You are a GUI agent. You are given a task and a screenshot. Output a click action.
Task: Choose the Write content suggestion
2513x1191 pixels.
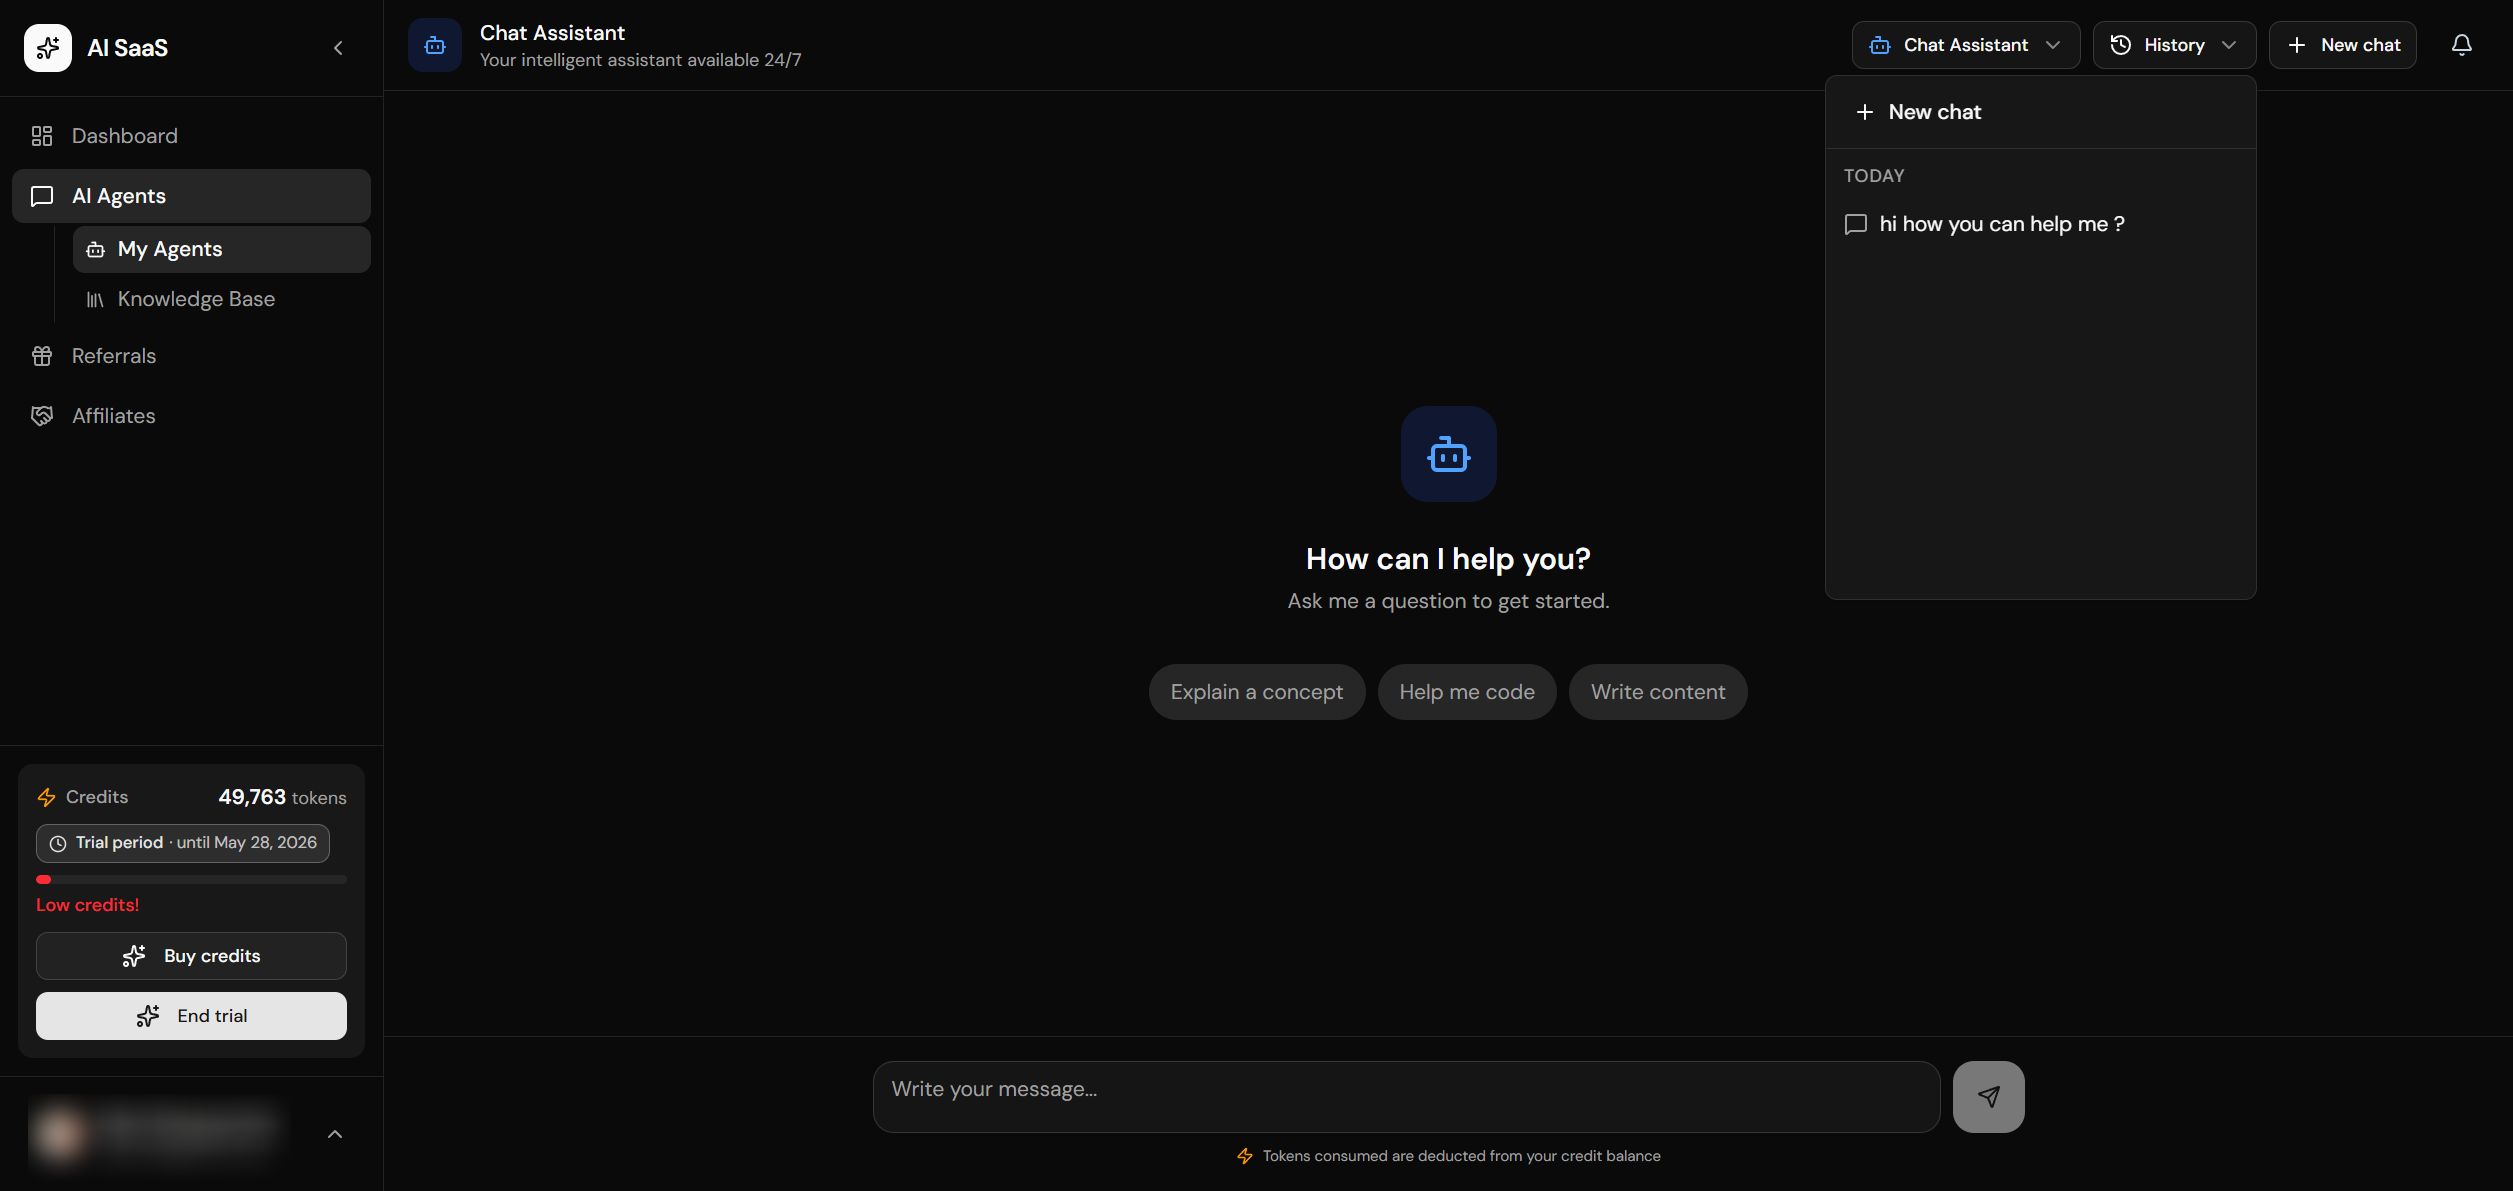coord(1658,692)
